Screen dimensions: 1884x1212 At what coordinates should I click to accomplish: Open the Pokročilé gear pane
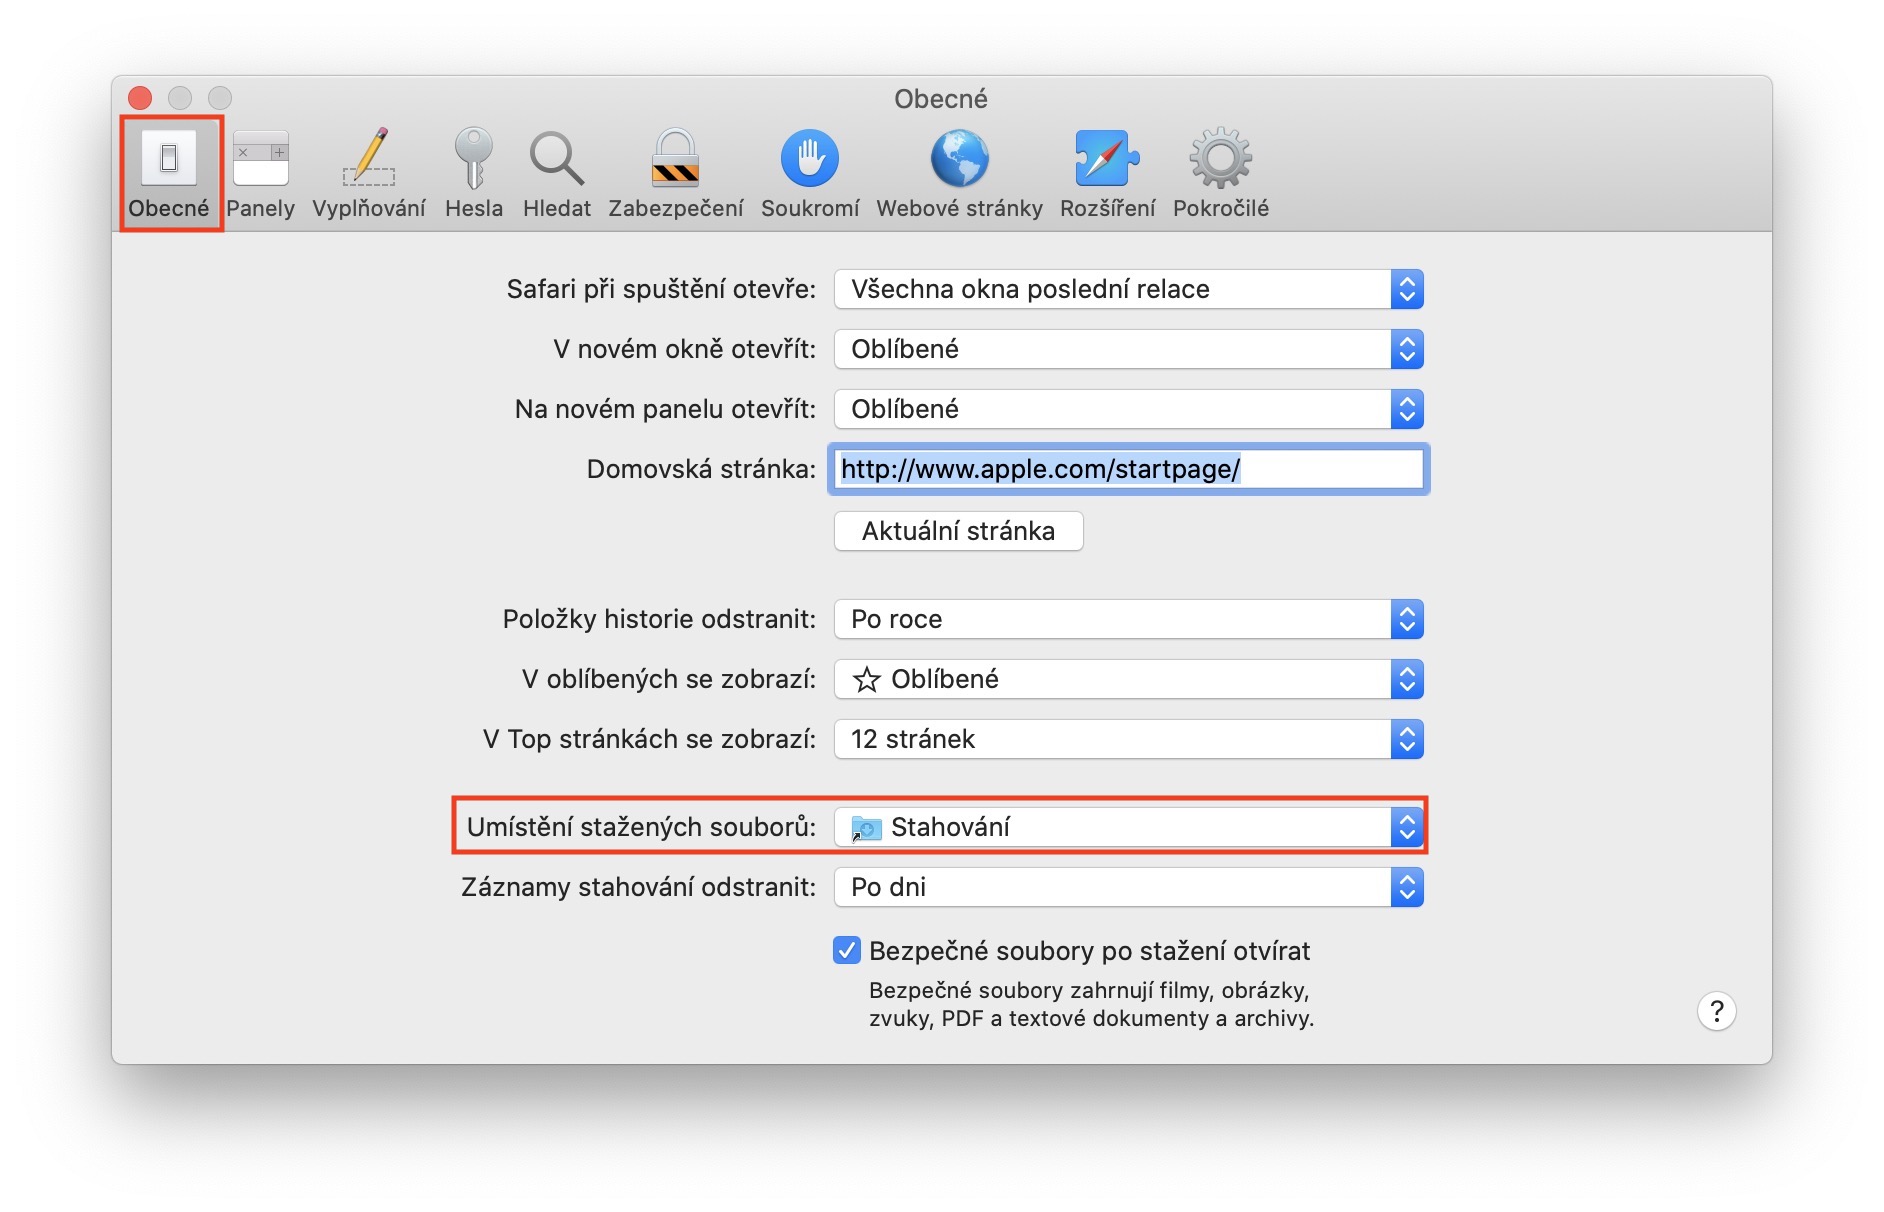(1221, 174)
